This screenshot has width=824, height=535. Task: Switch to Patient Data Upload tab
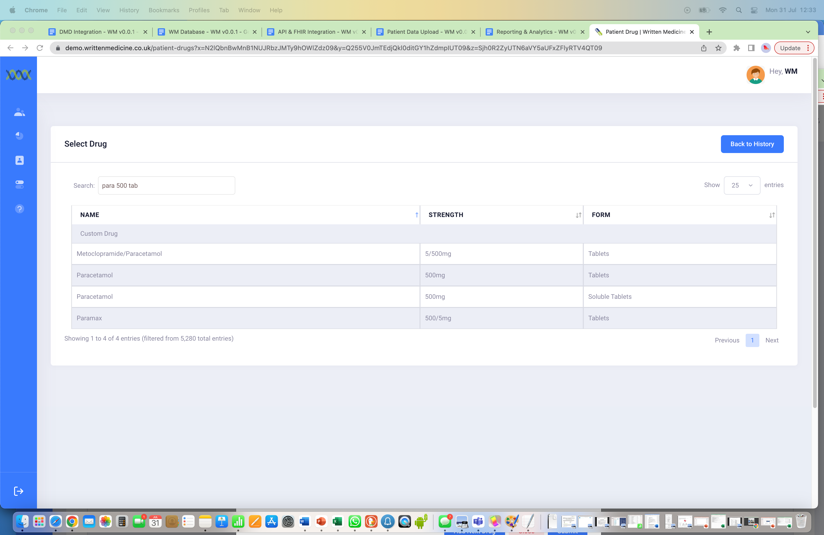tap(426, 32)
